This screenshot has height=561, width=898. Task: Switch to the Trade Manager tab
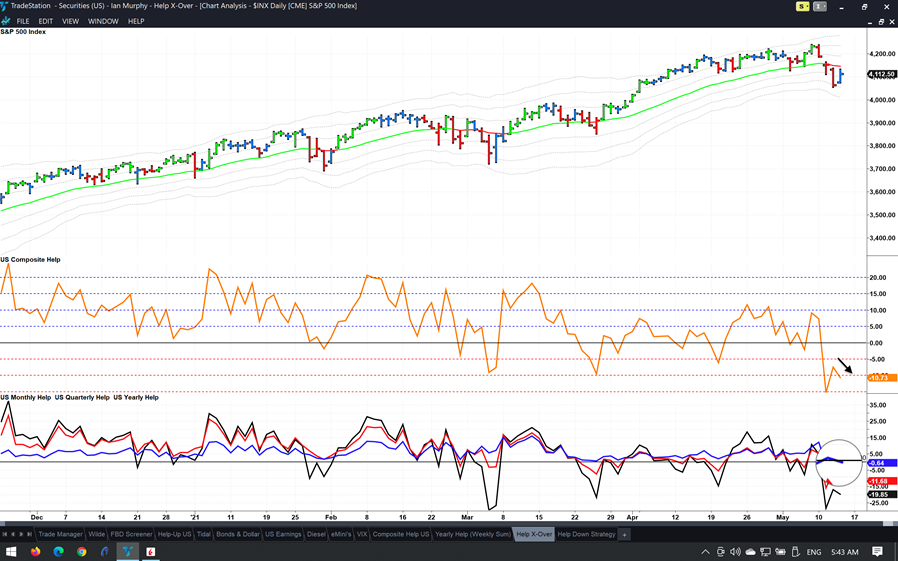pyautogui.click(x=60, y=535)
